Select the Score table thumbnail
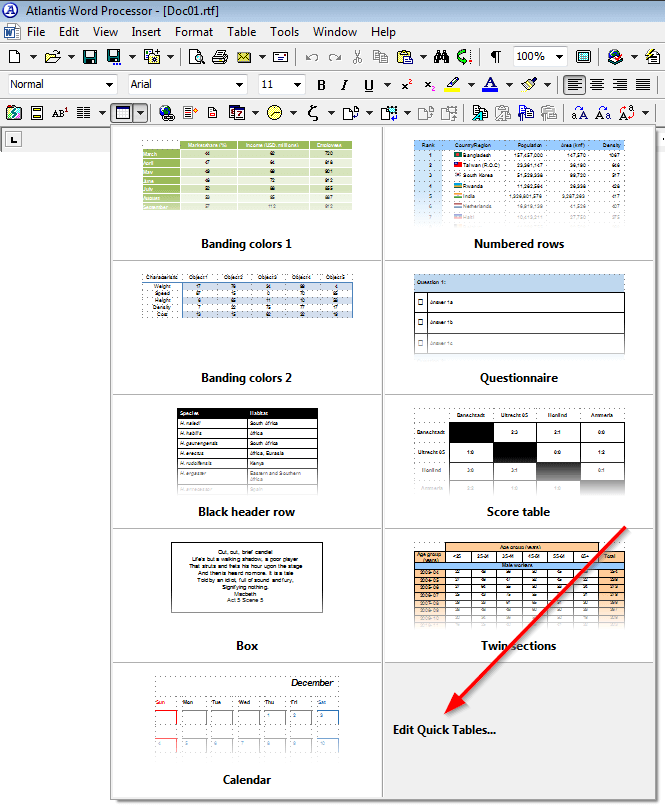The image size is (665, 807). tap(517, 461)
